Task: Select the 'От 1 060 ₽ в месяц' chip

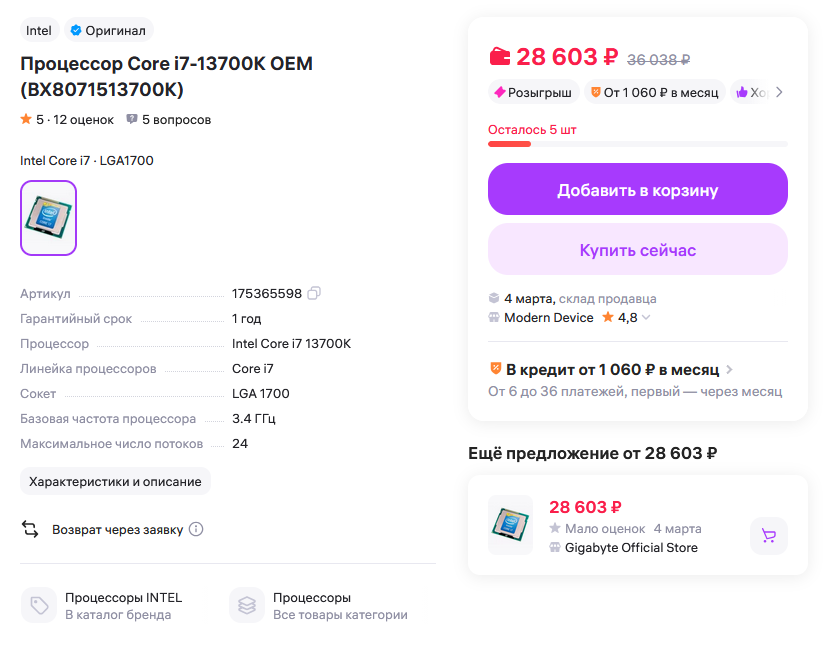Action: (x=654, y=92)
